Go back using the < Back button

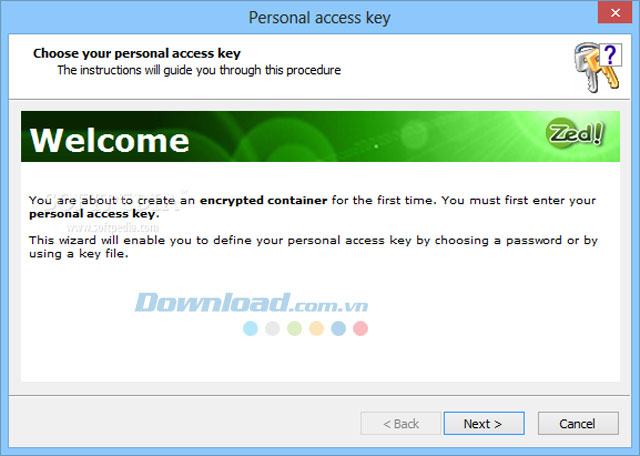pyautogui.click(x=400, y=423)
